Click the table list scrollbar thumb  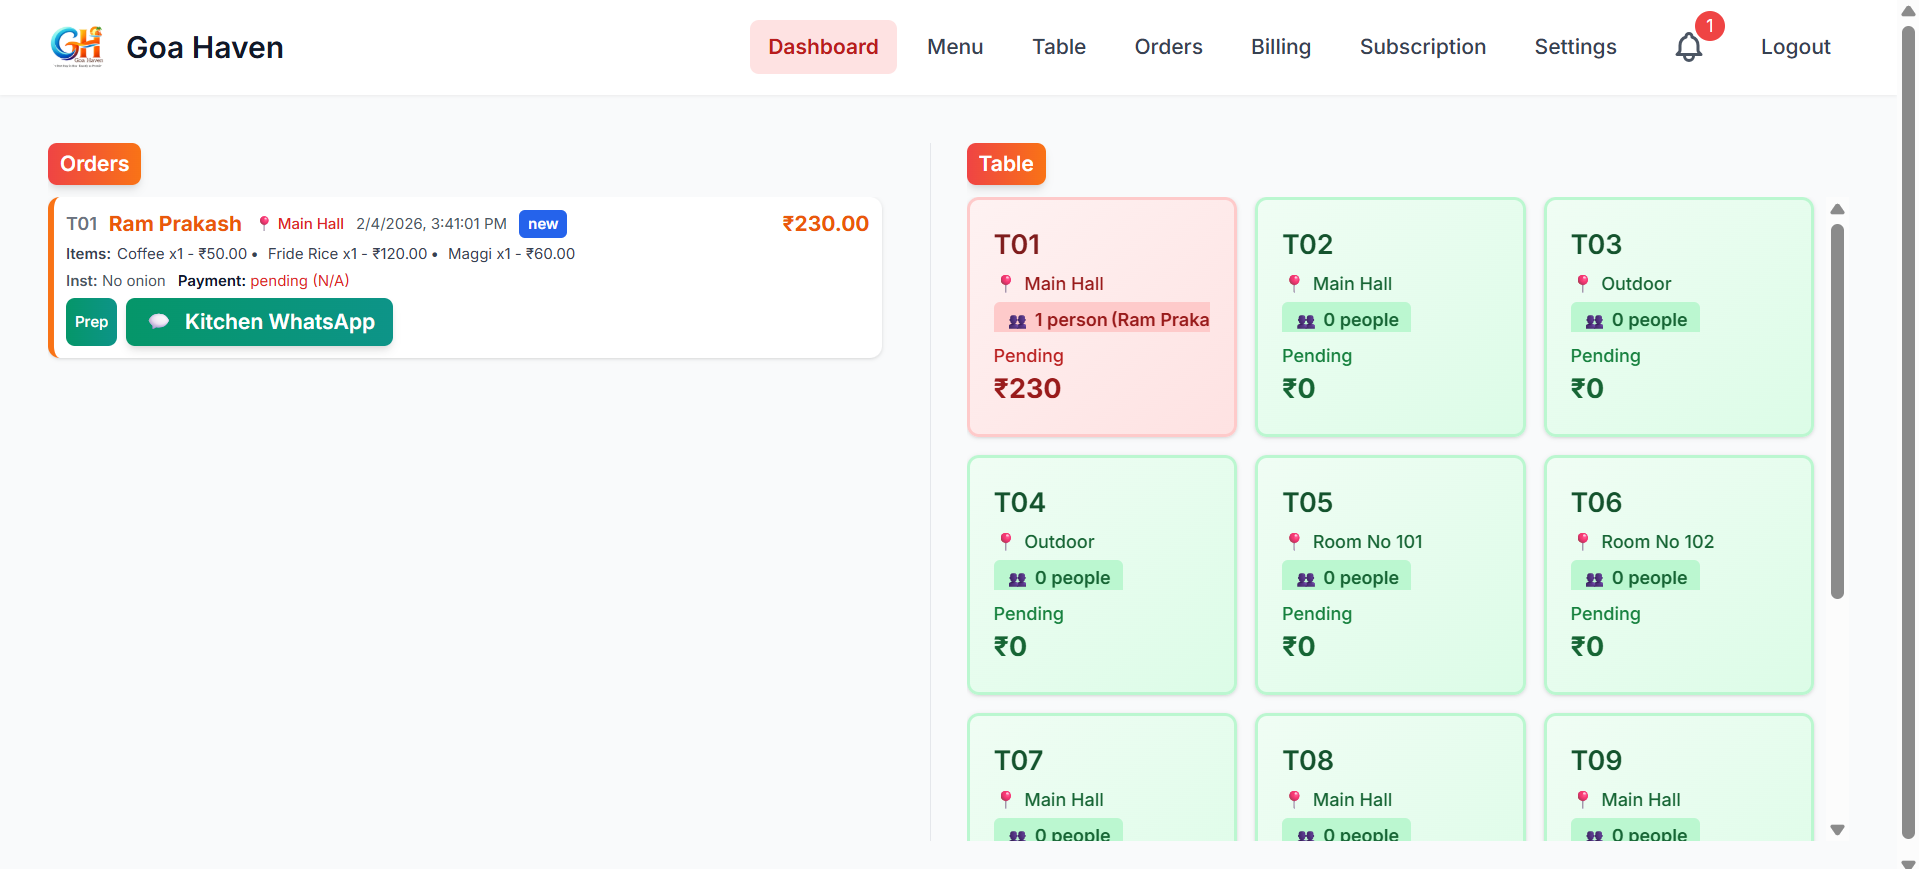point(1837,411)
